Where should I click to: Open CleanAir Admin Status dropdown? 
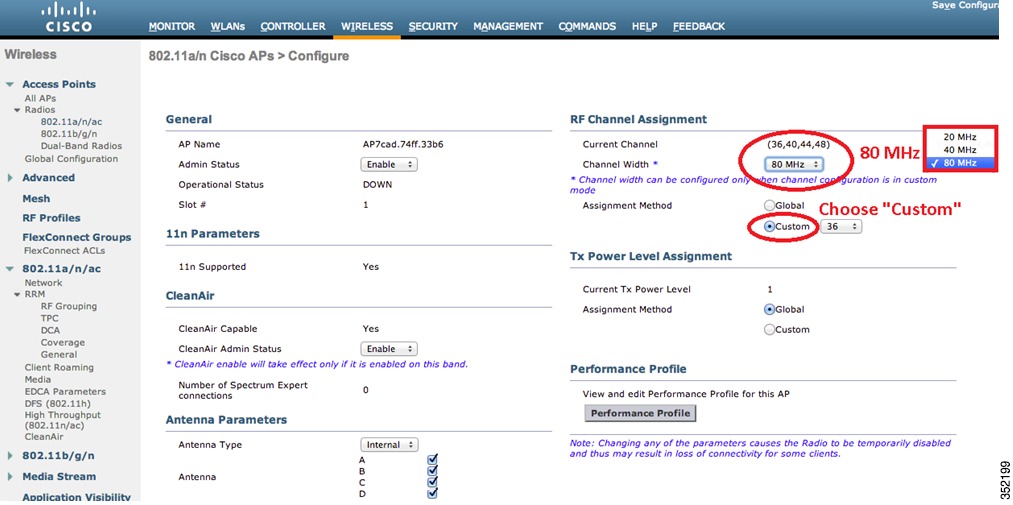click(x=389, y=349)
